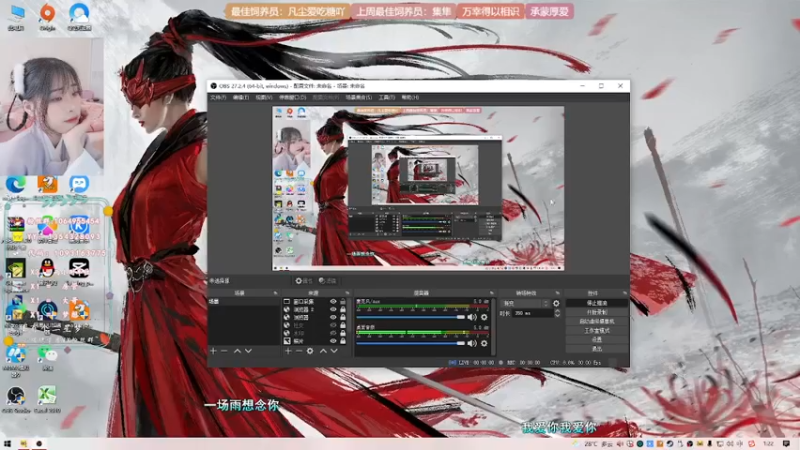800x450 pixels.
Task: Toggle visibility eye for the last image source
Action: 333,341
